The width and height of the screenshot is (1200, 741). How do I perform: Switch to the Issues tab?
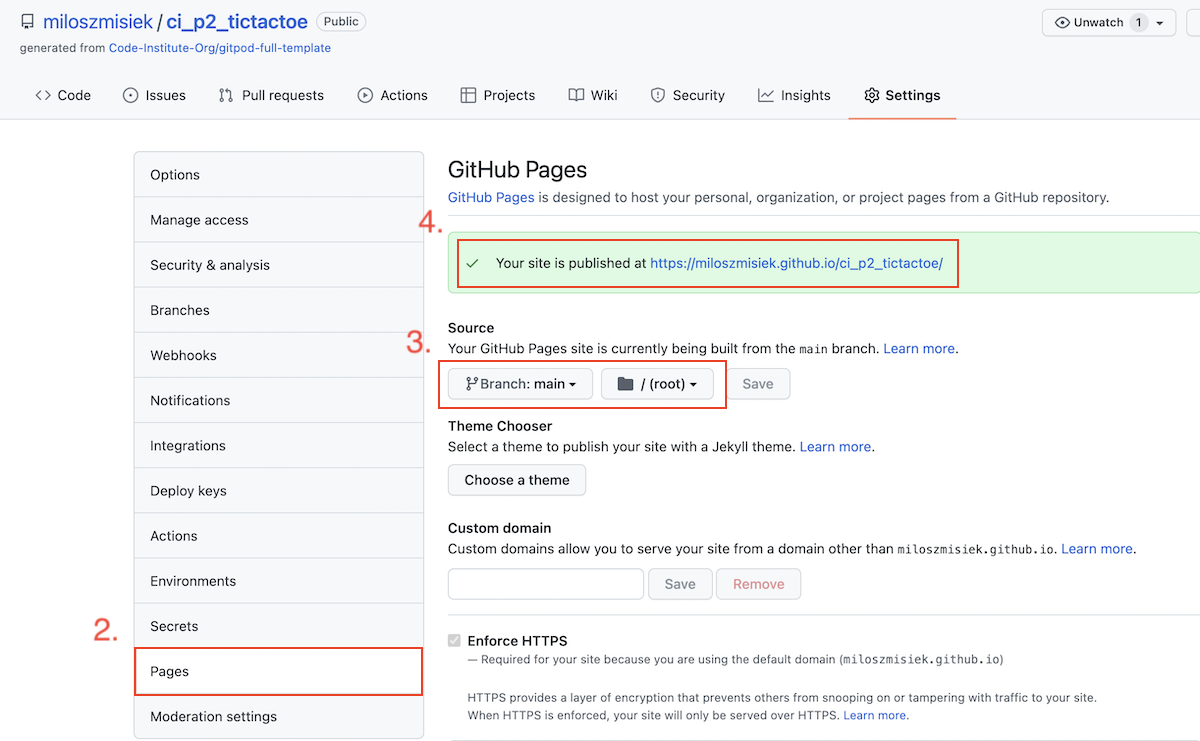pos(154,95)
